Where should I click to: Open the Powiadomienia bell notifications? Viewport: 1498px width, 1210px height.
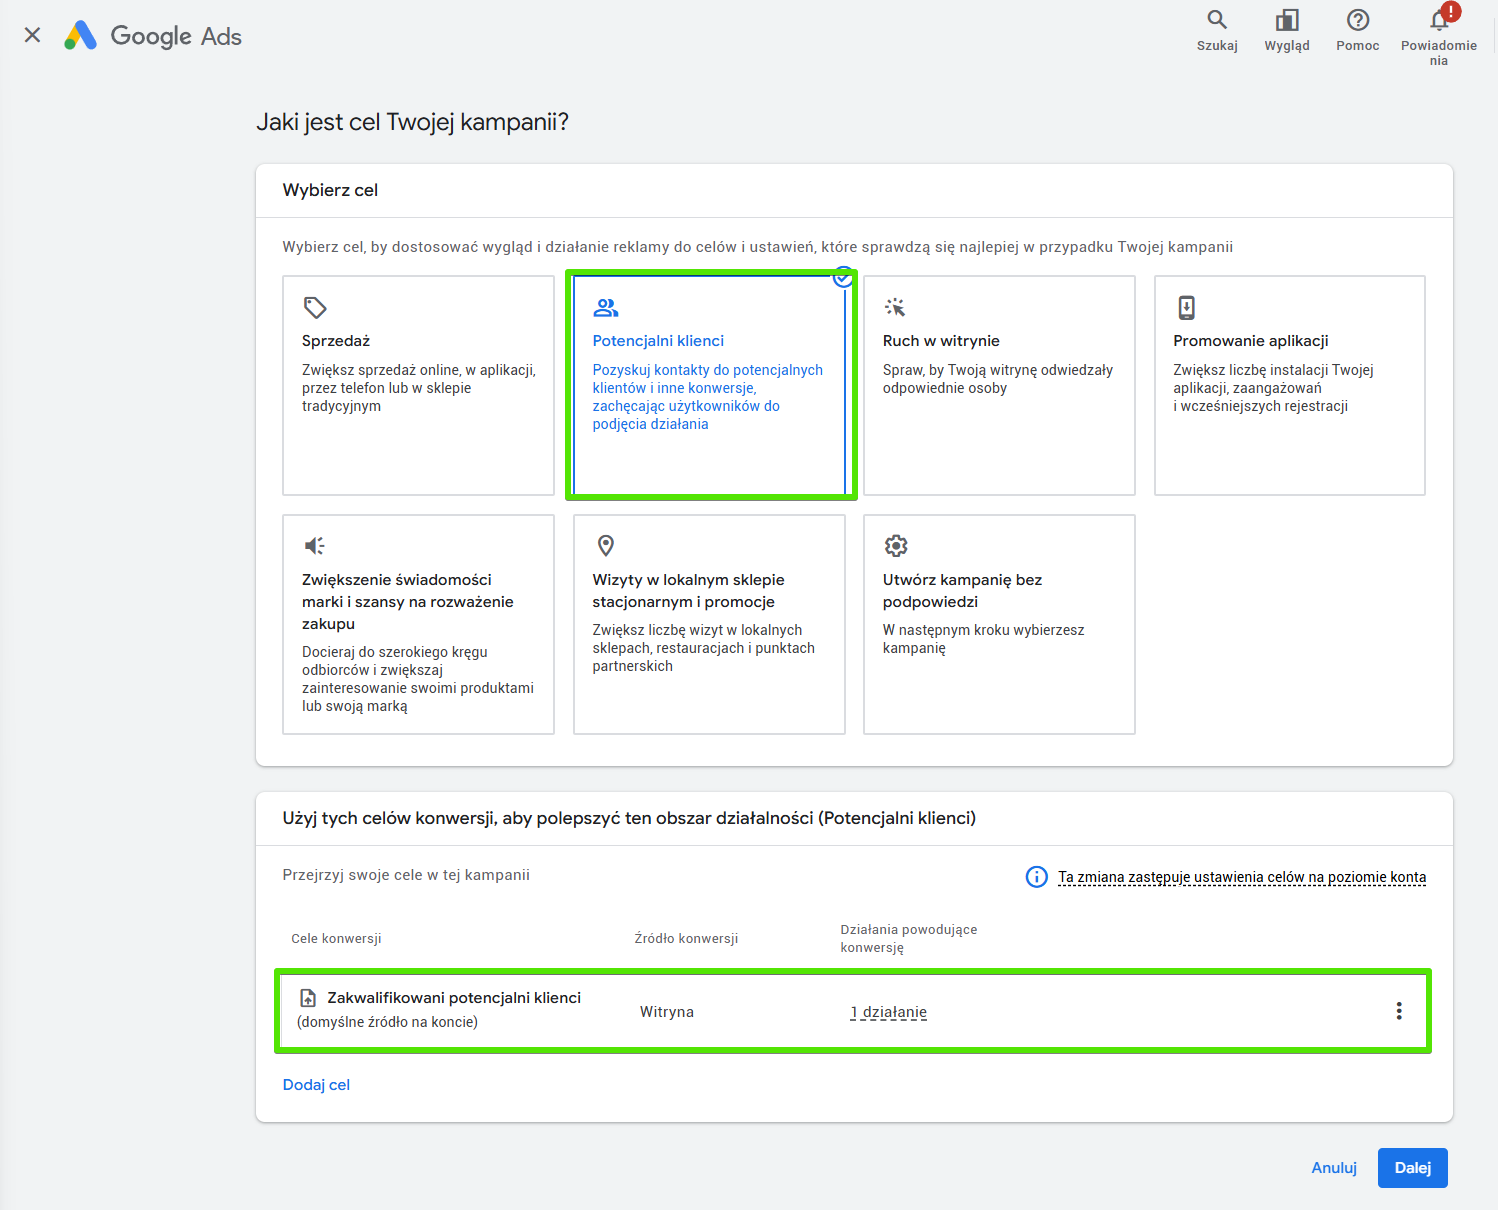pyautogui.click(x=1439, y=21)
